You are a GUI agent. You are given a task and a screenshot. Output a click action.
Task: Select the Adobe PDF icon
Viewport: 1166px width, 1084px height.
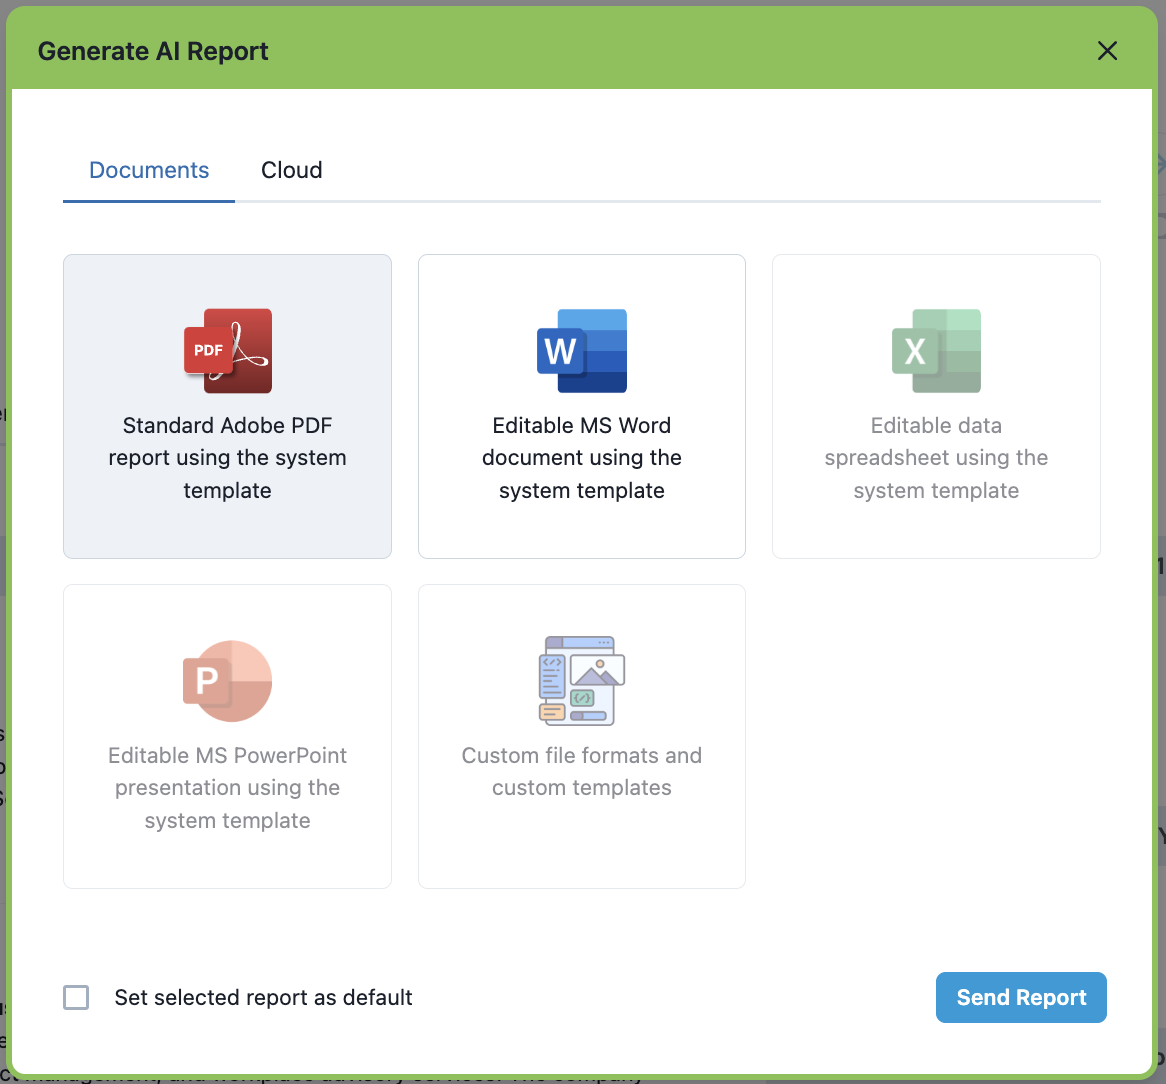pyautogui.click(x=228, y=351)
